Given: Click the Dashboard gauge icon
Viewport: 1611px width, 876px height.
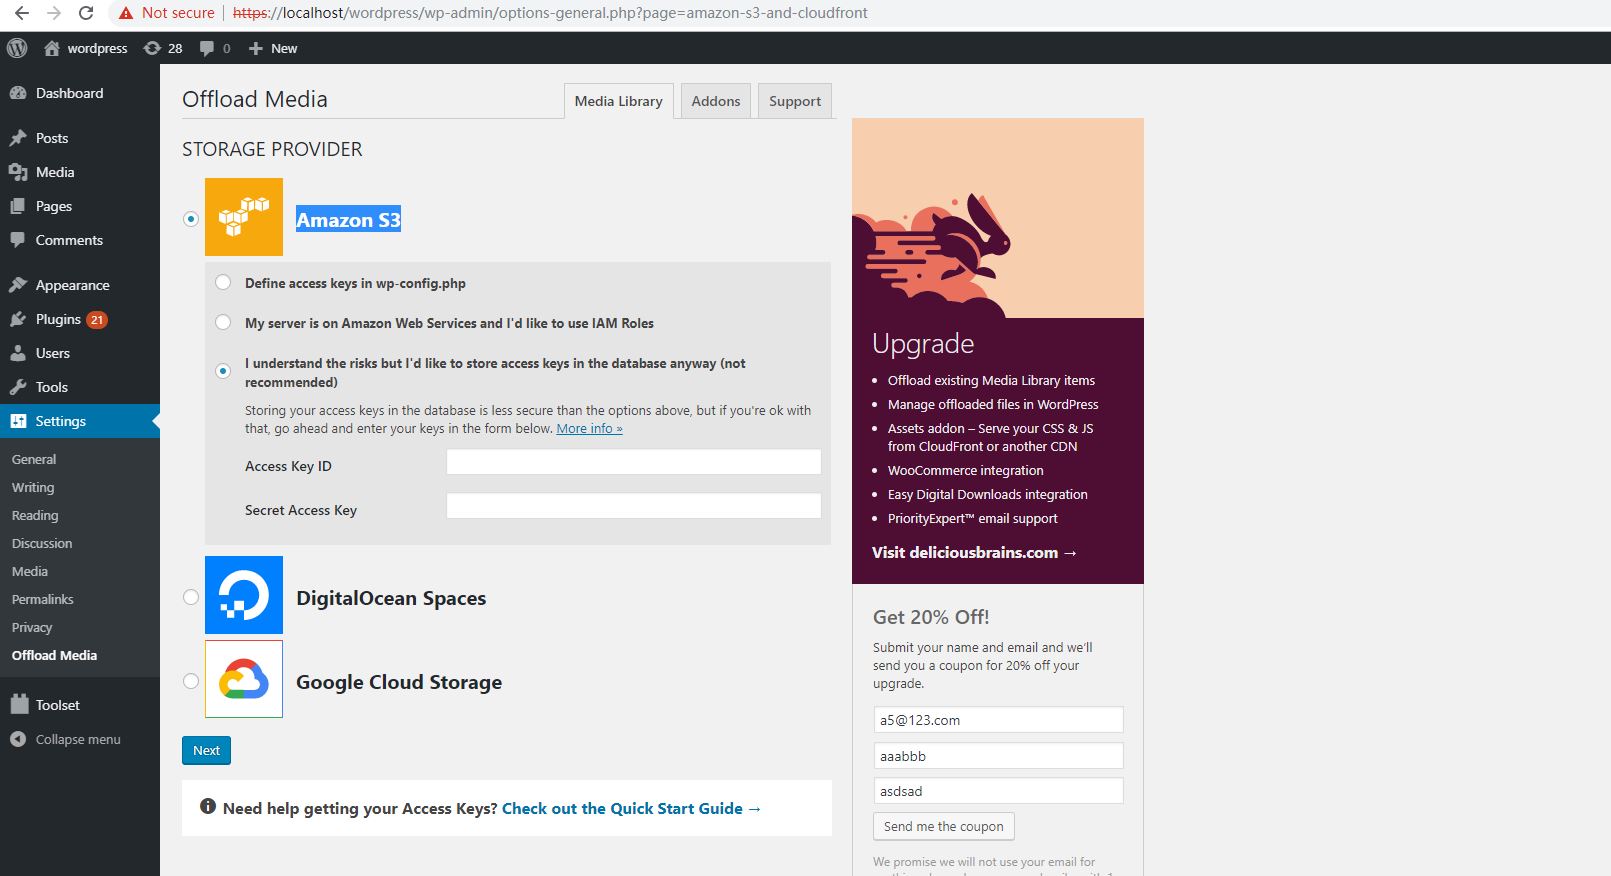Looking at the screenshot, I should pos(18,93).
